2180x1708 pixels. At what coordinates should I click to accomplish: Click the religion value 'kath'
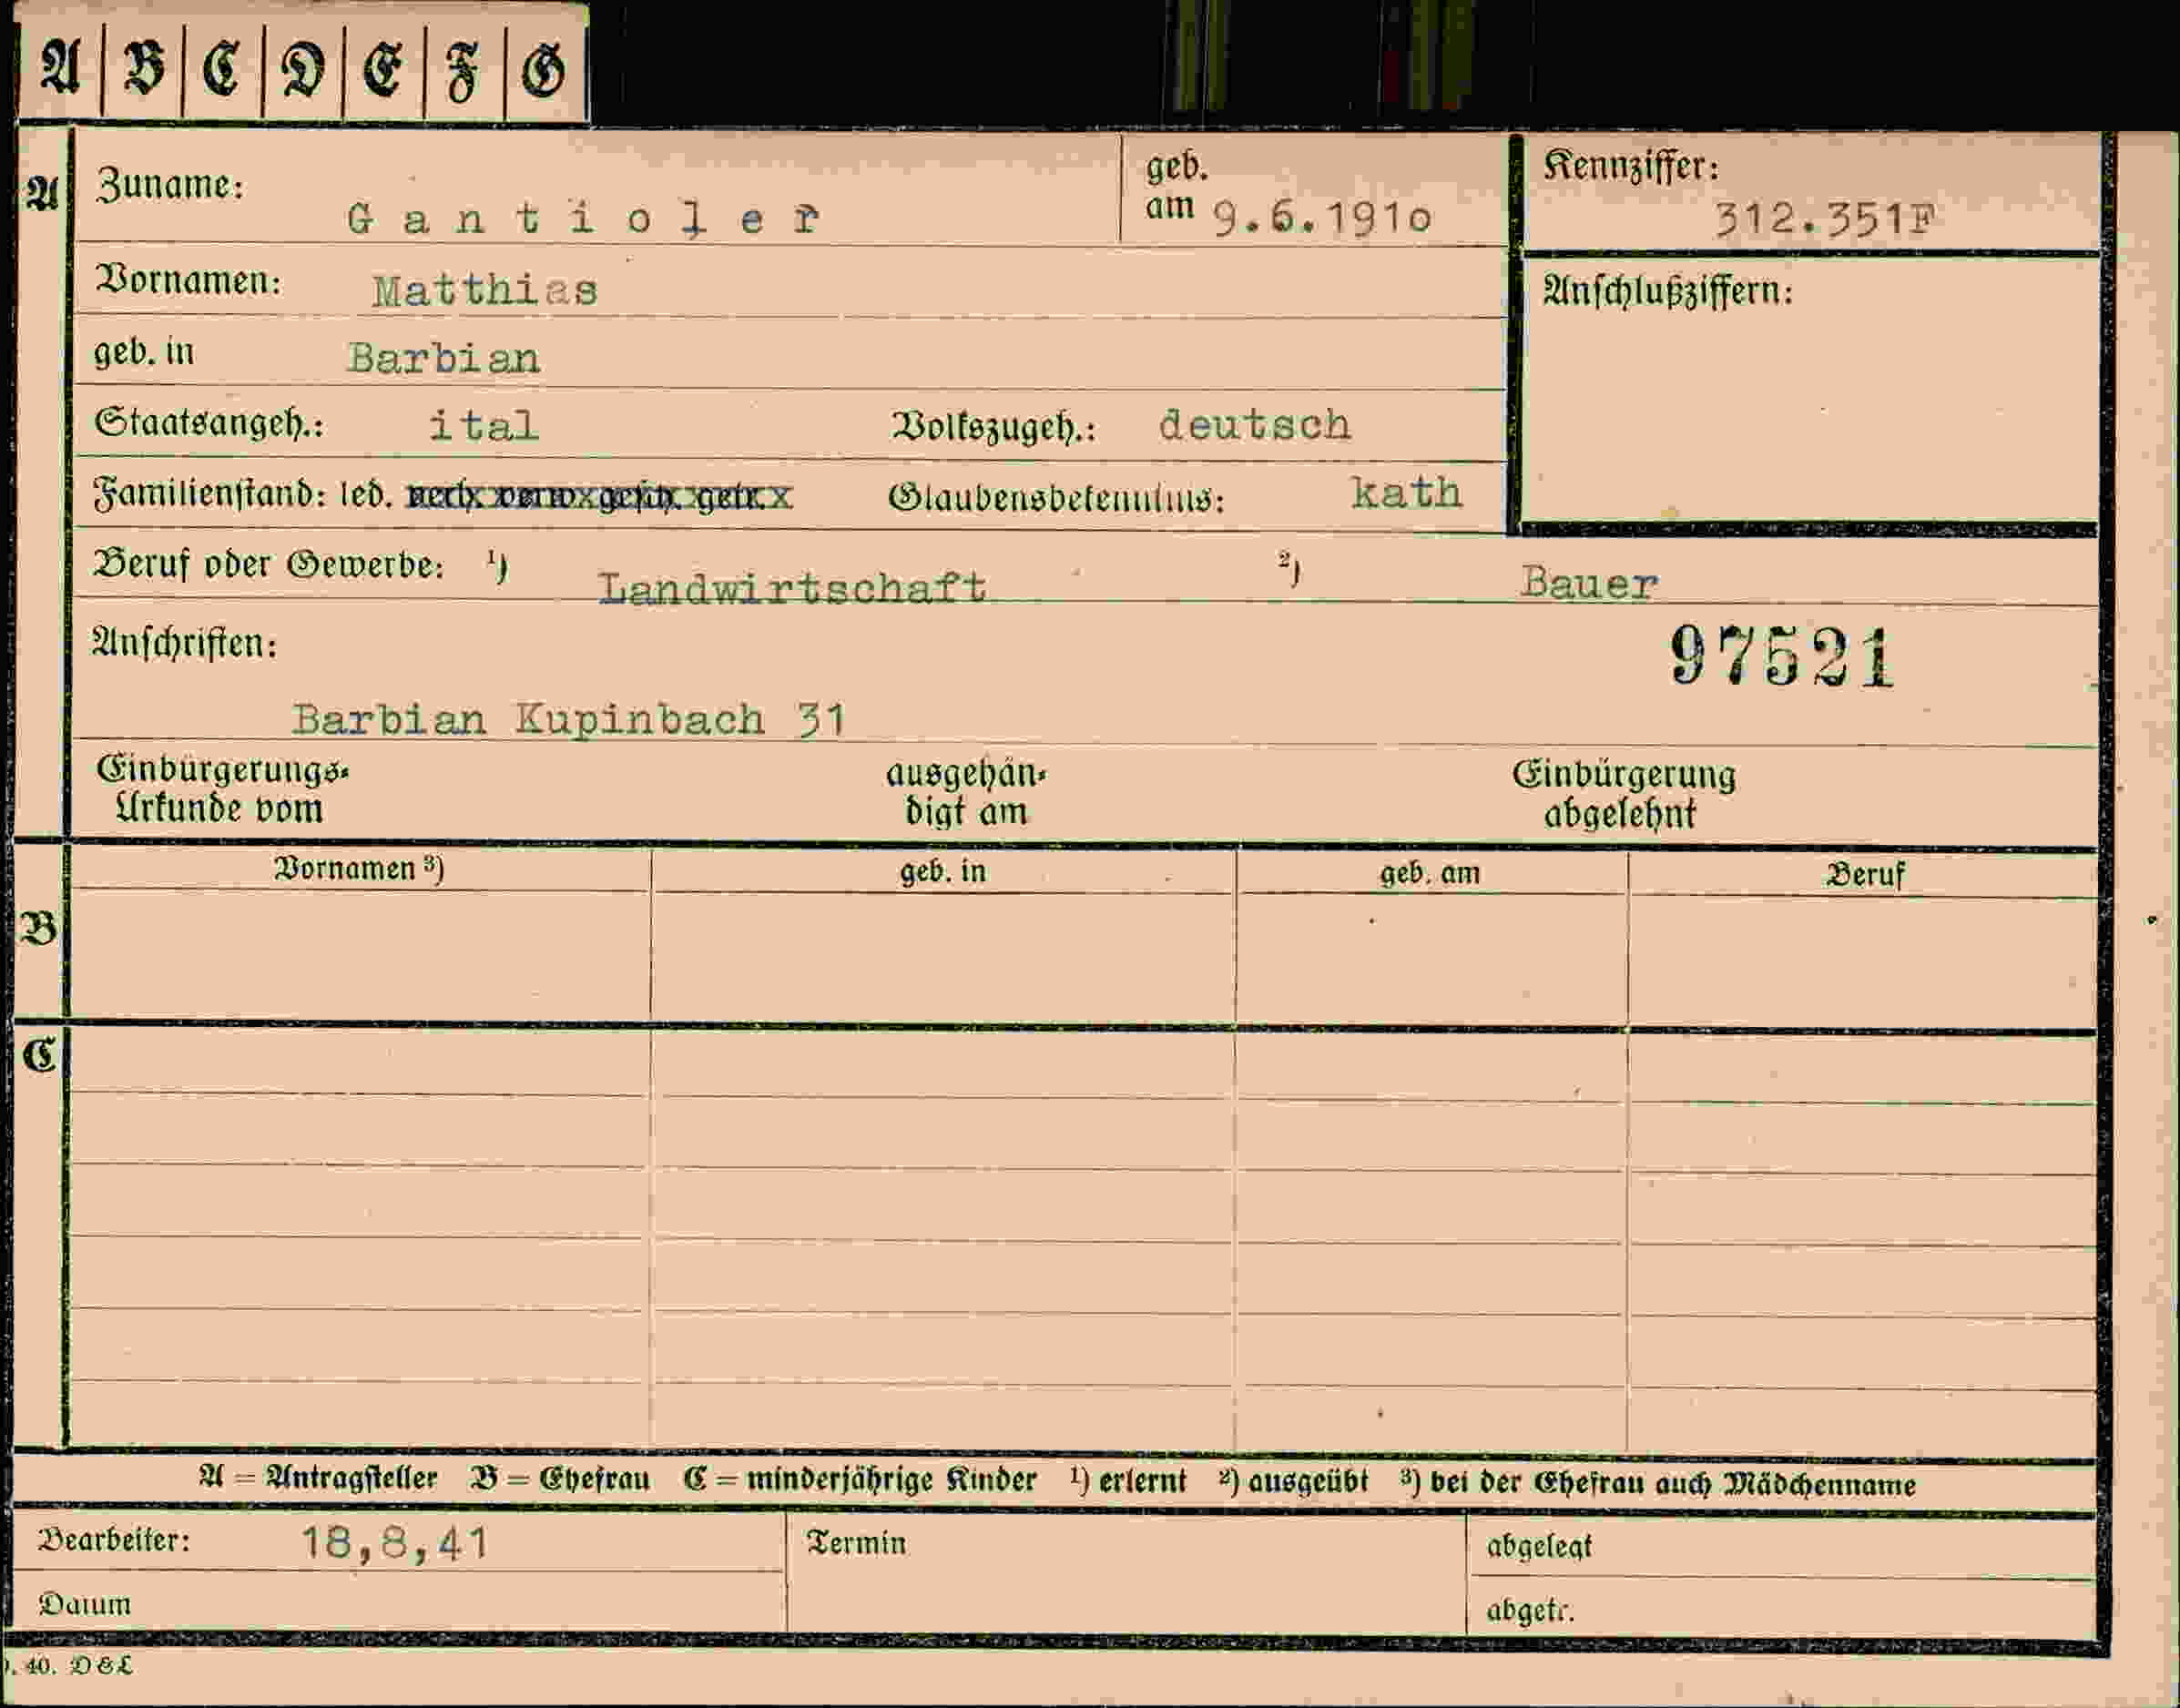tap(1407, 493)
